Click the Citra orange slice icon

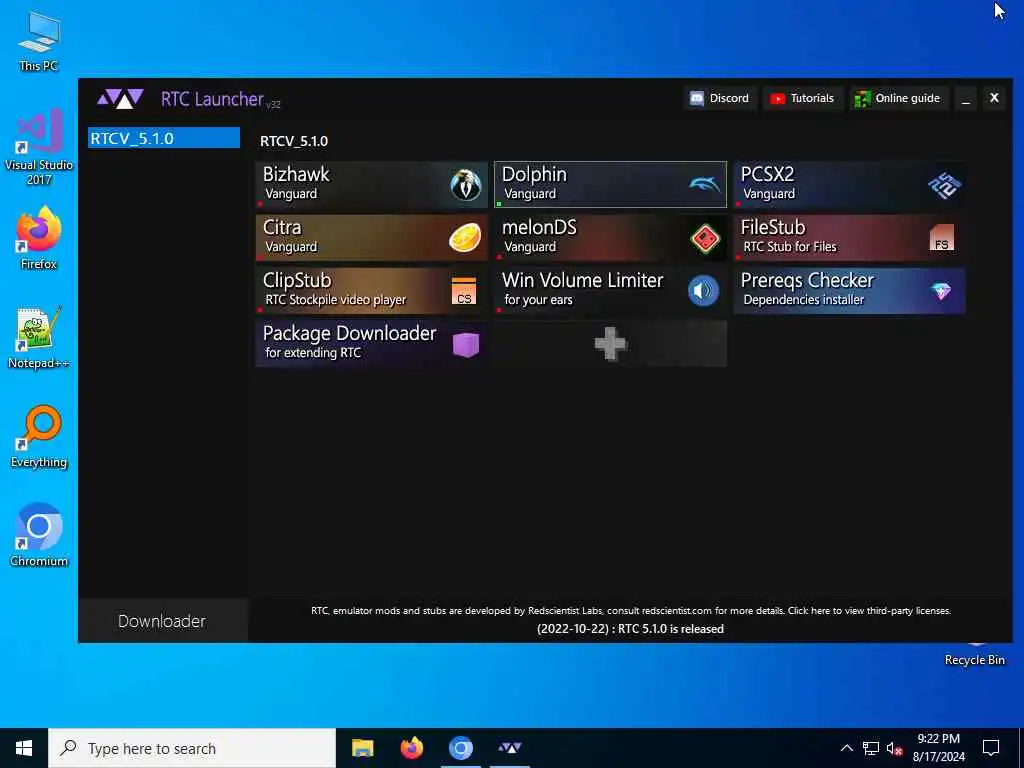point(465,238)
